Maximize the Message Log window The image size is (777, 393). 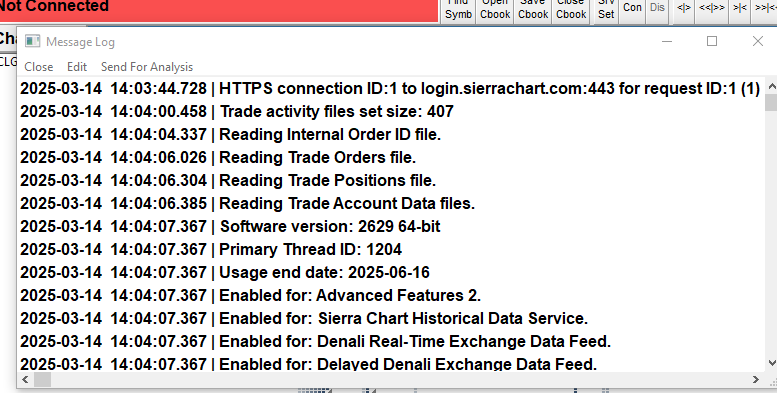pos(712,41)
